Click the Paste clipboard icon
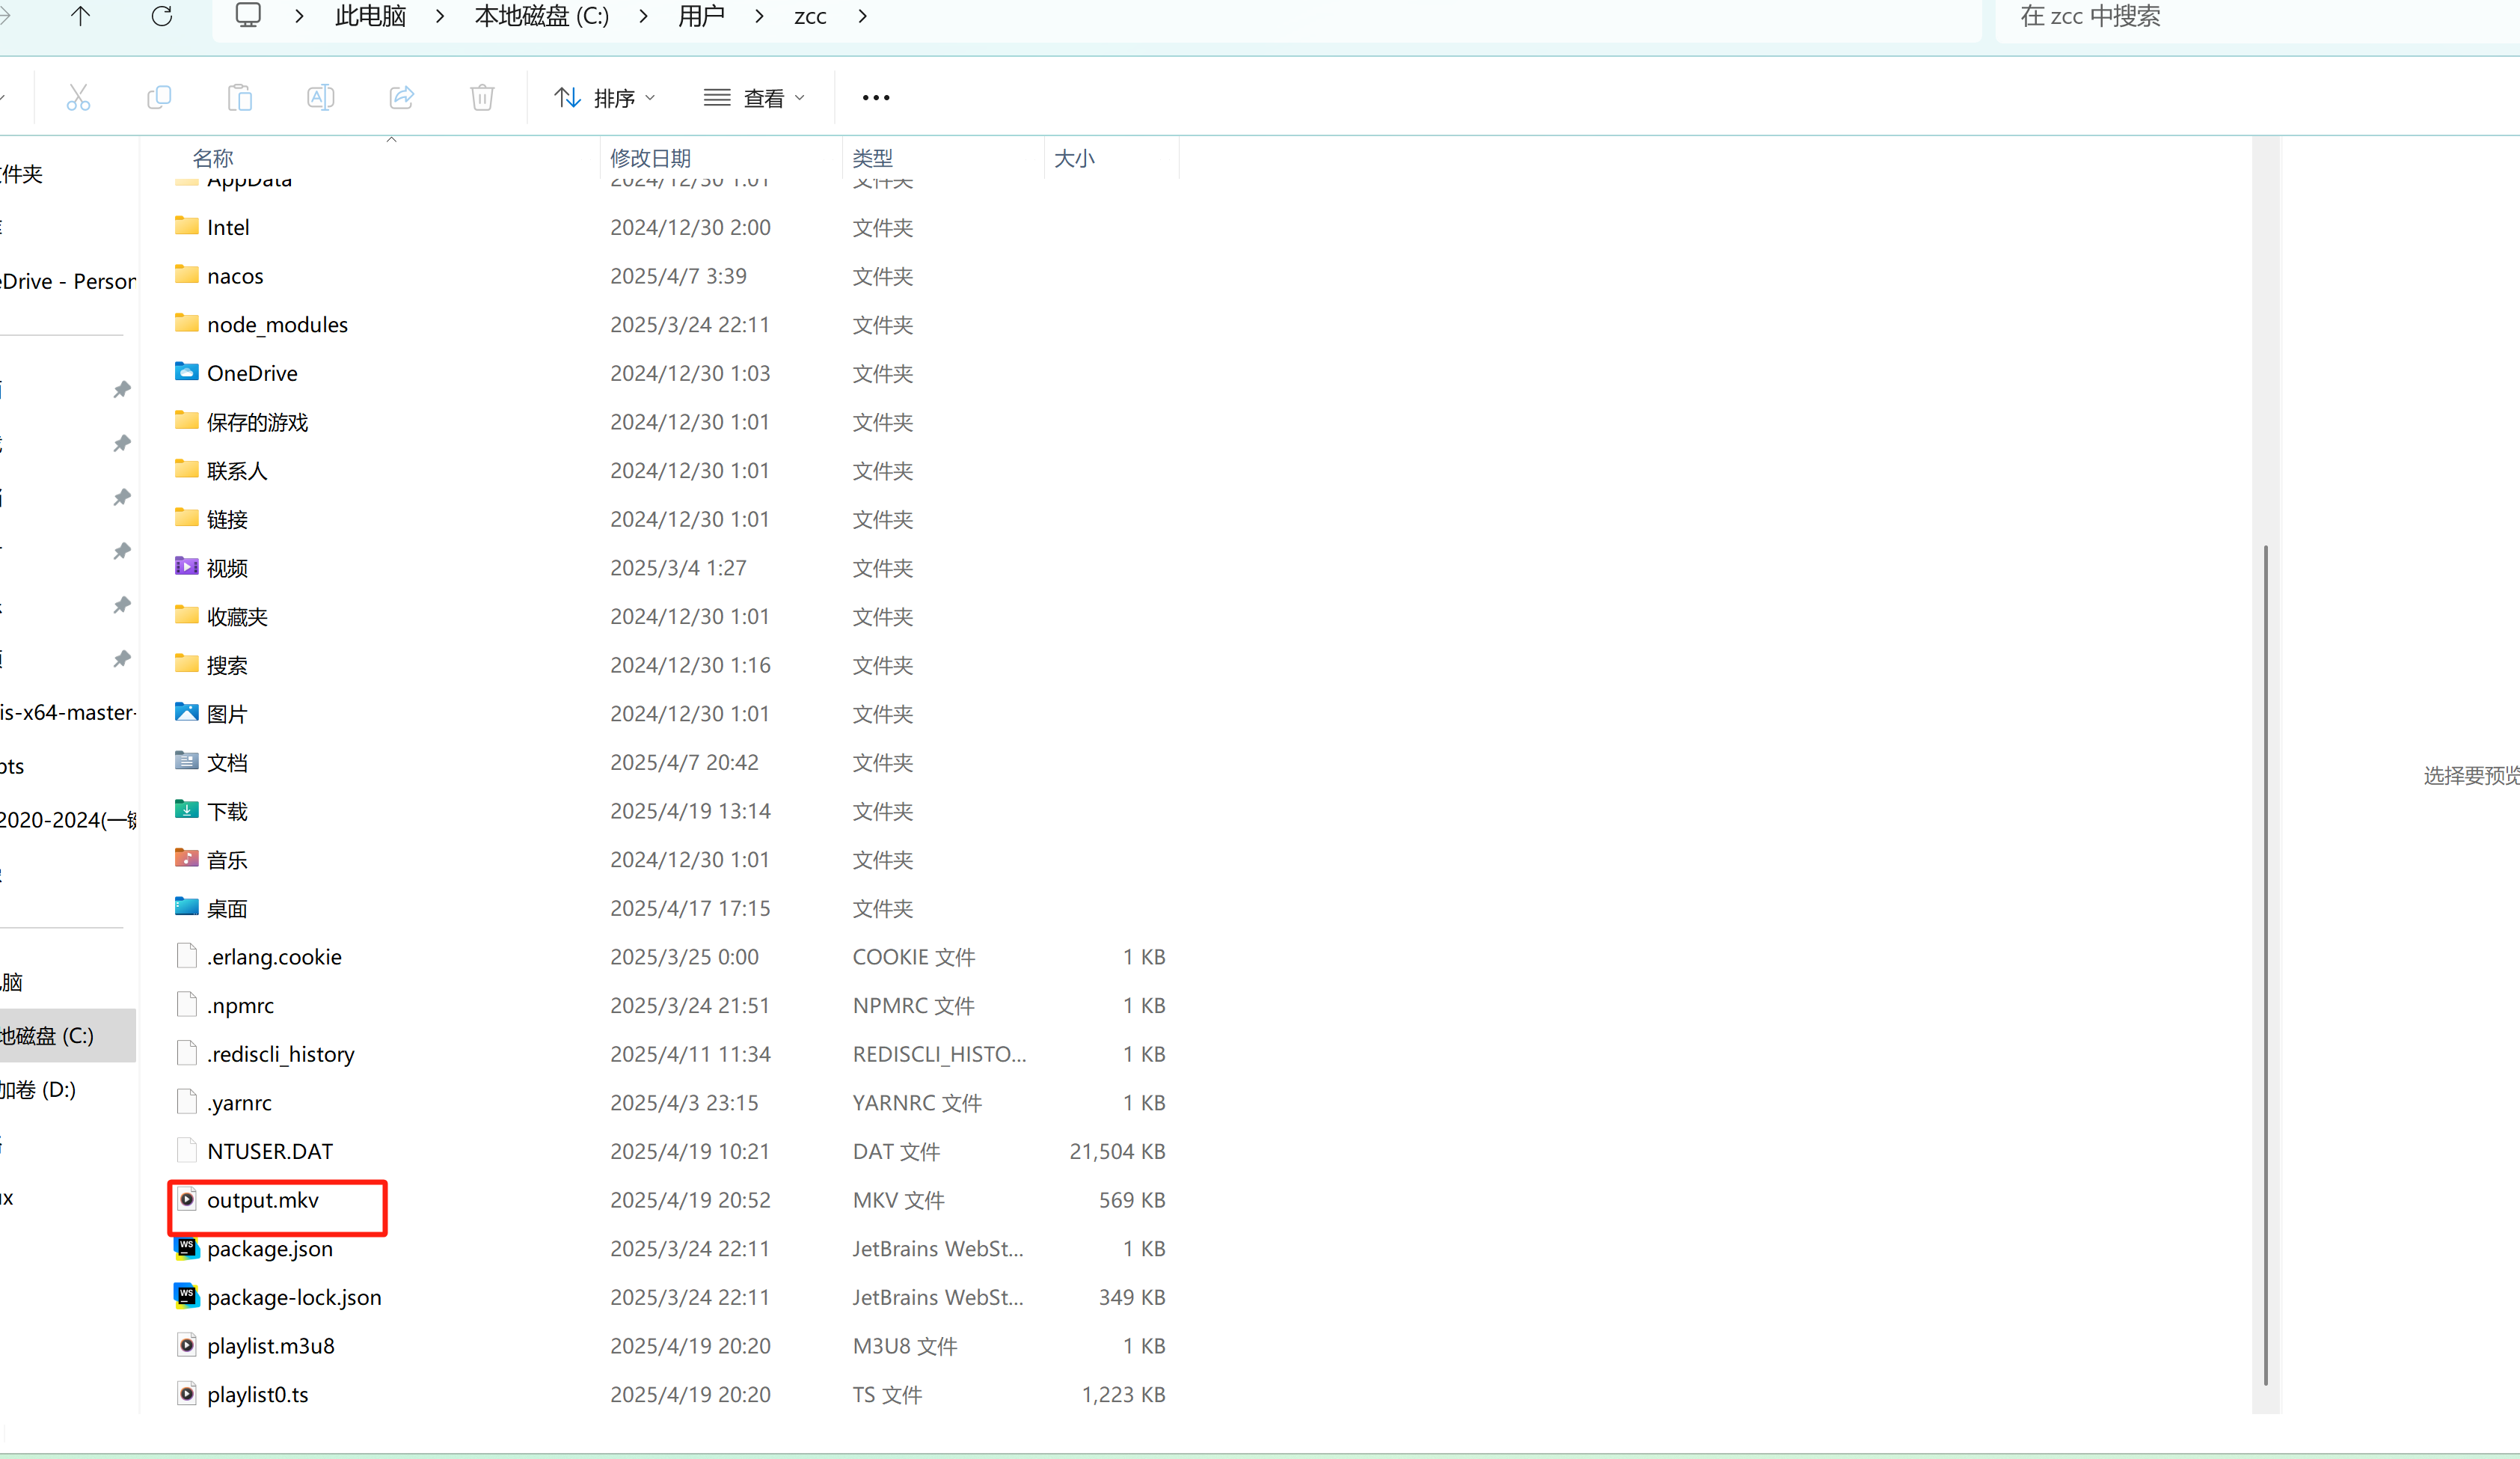The image size is (2520, 1459). click(240, 98)
